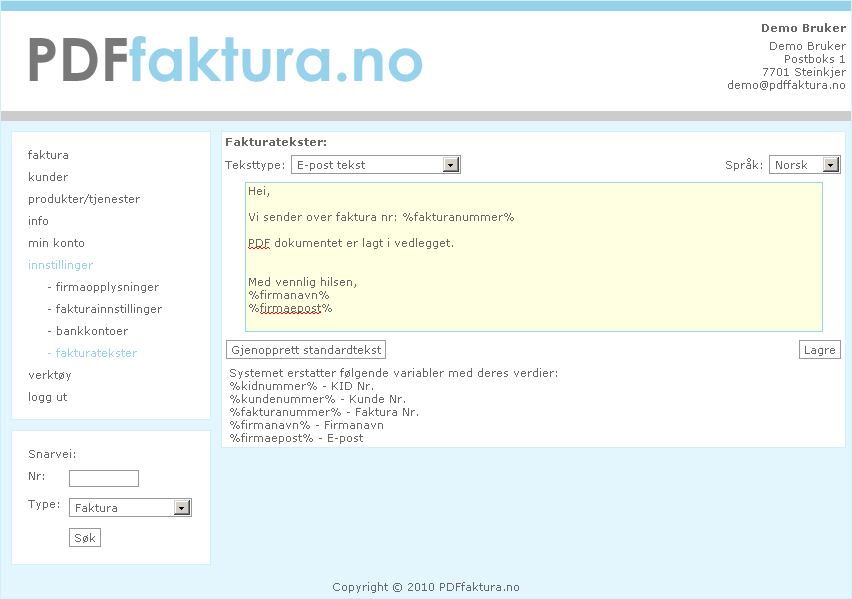The height and width of the screenshot is (599, 852).
Task: Click %fakturanummer% variable in text area
Action: coord(459,217)
